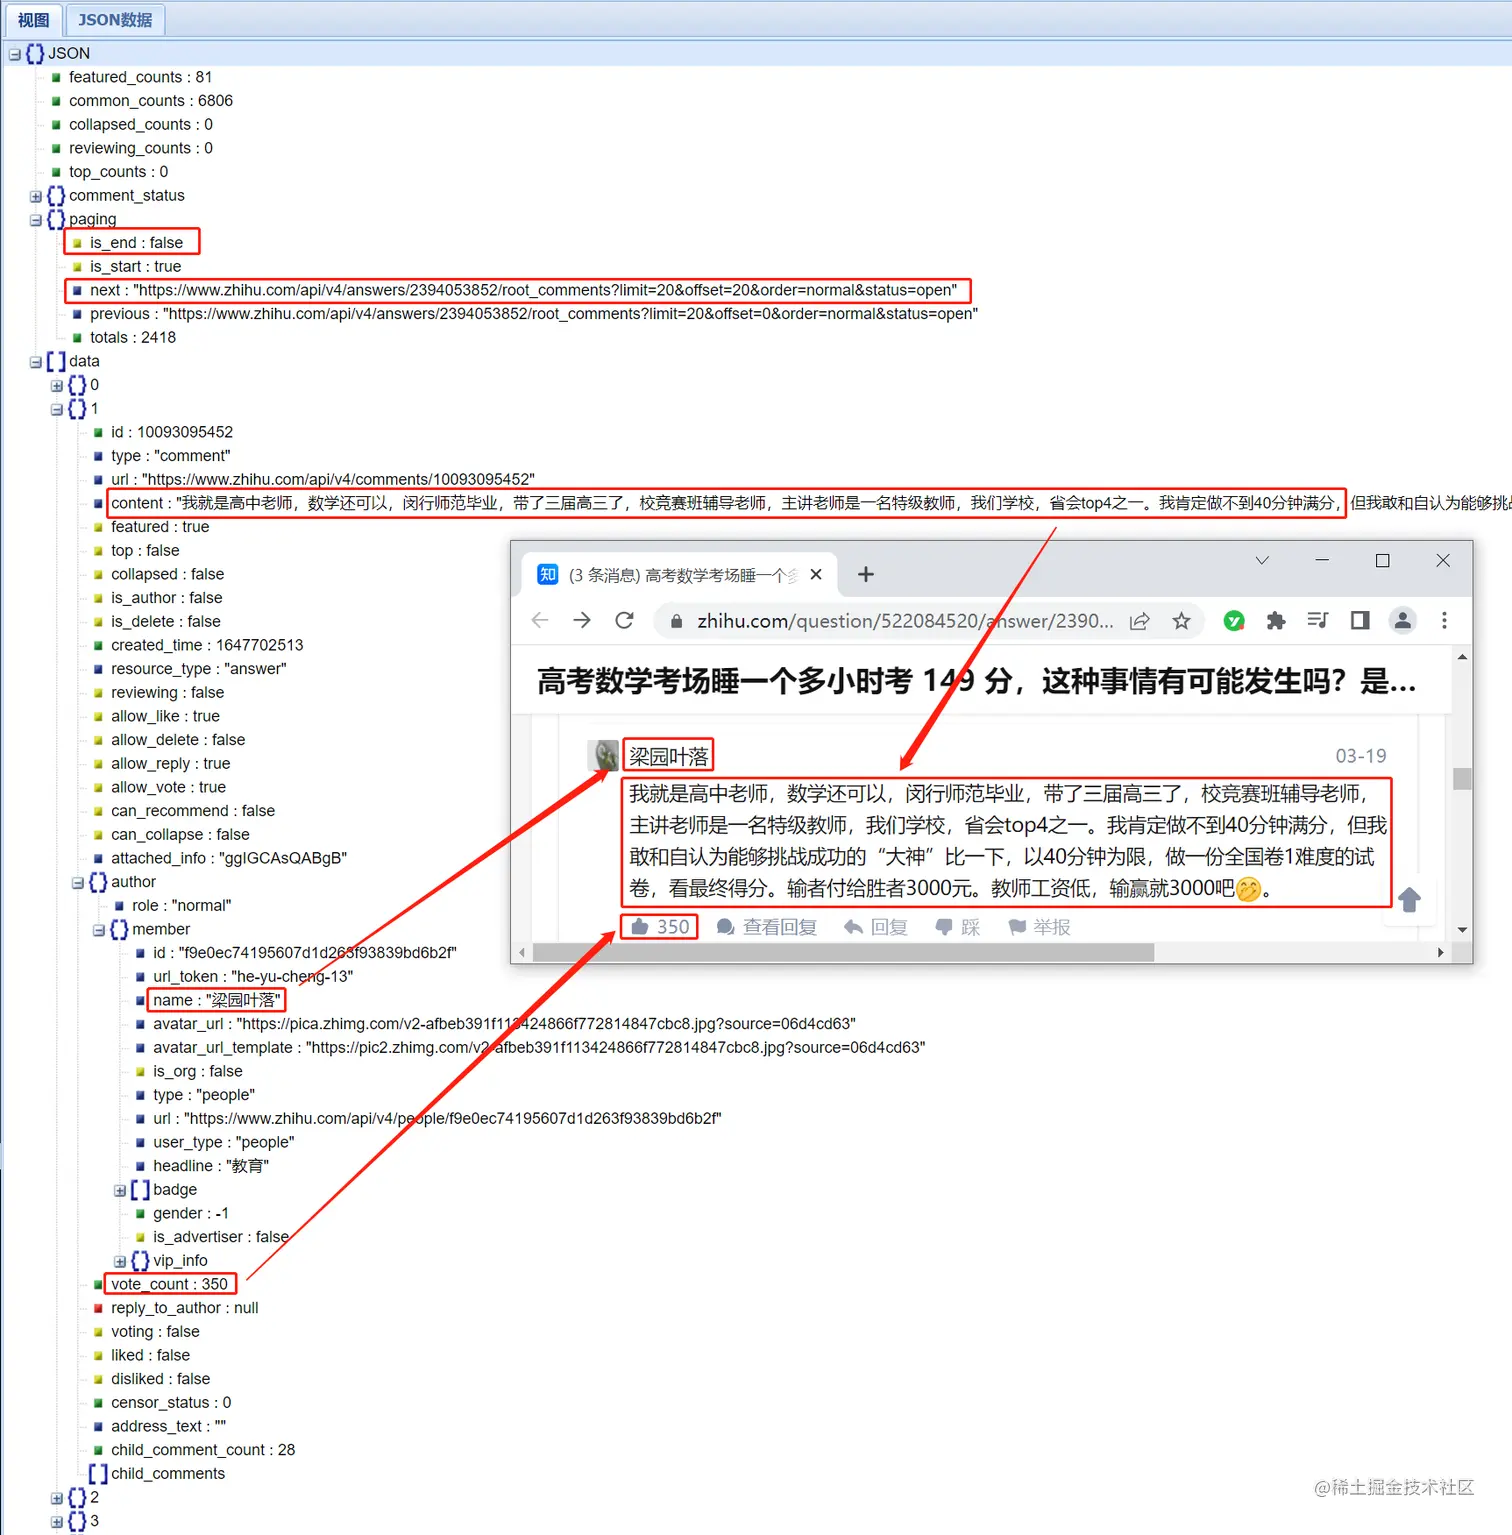The width and height of the screenshot is (1512, 1535).
Task: Click the green shield extension icon
Action: click(1234, 621)
